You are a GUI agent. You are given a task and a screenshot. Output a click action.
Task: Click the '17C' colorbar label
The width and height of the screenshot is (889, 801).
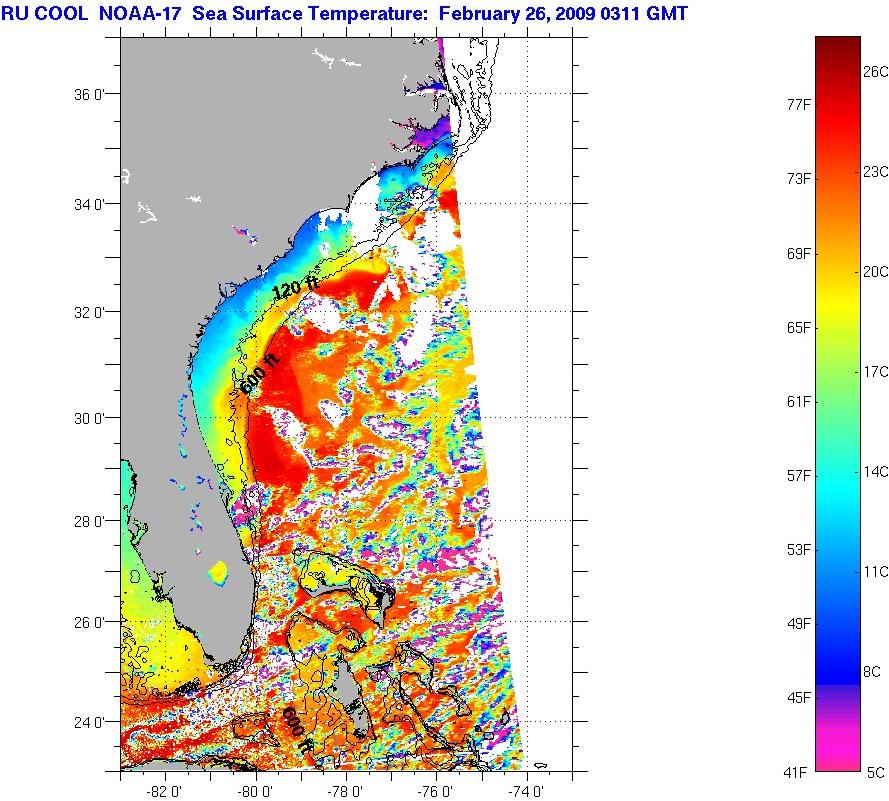tap(875, 372)
